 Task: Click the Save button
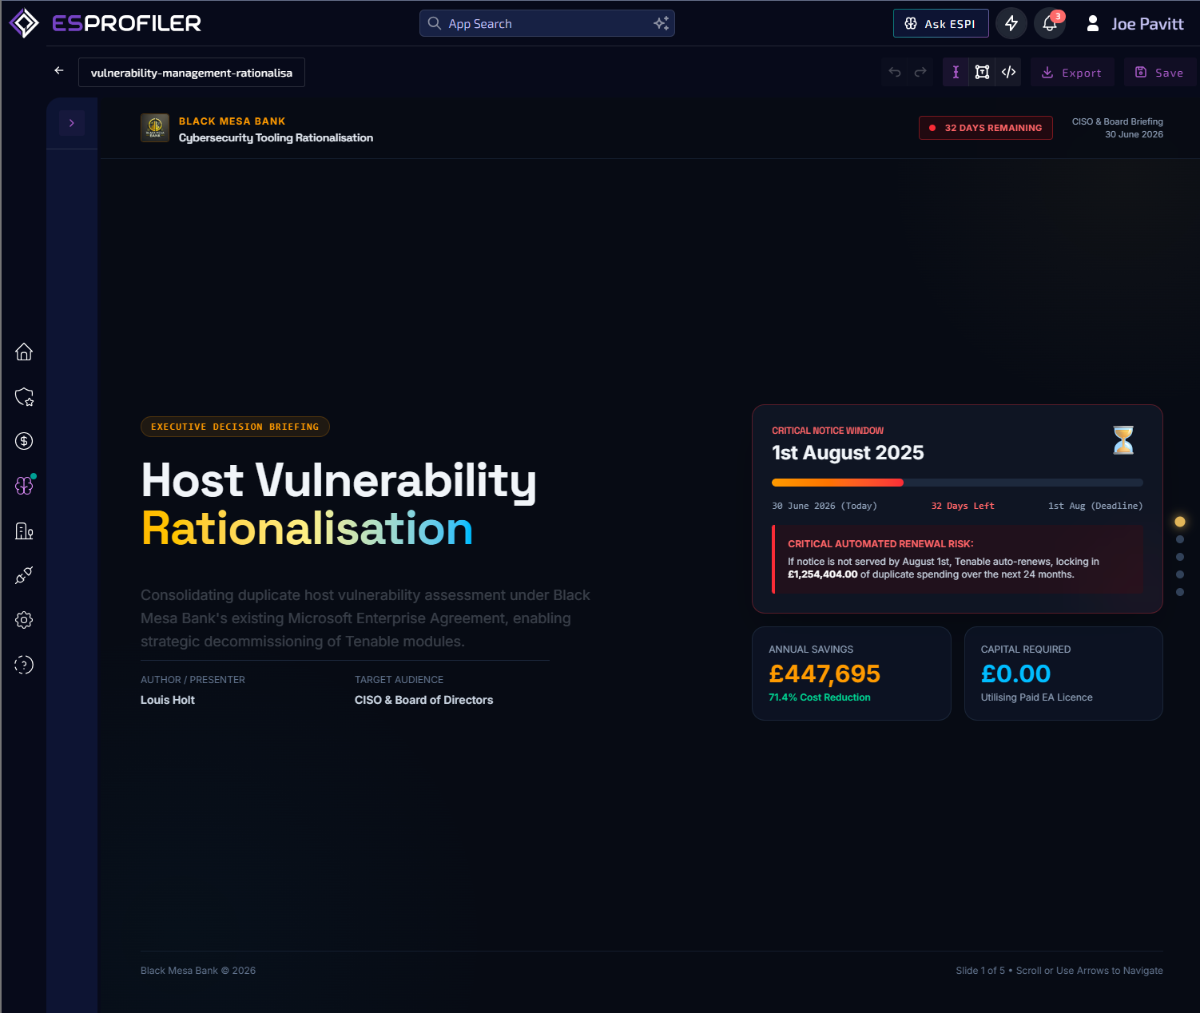[x=1159, y=72]
